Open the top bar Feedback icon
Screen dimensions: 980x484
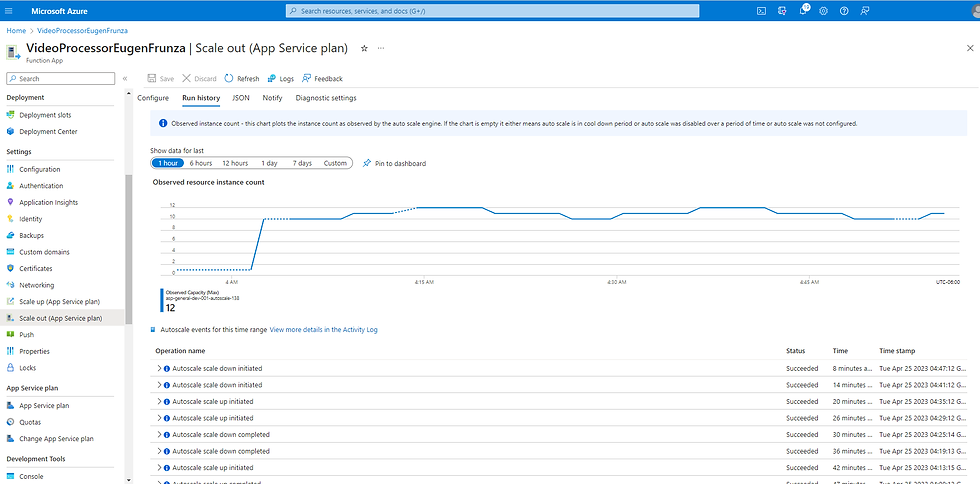(x=864, y=11)
